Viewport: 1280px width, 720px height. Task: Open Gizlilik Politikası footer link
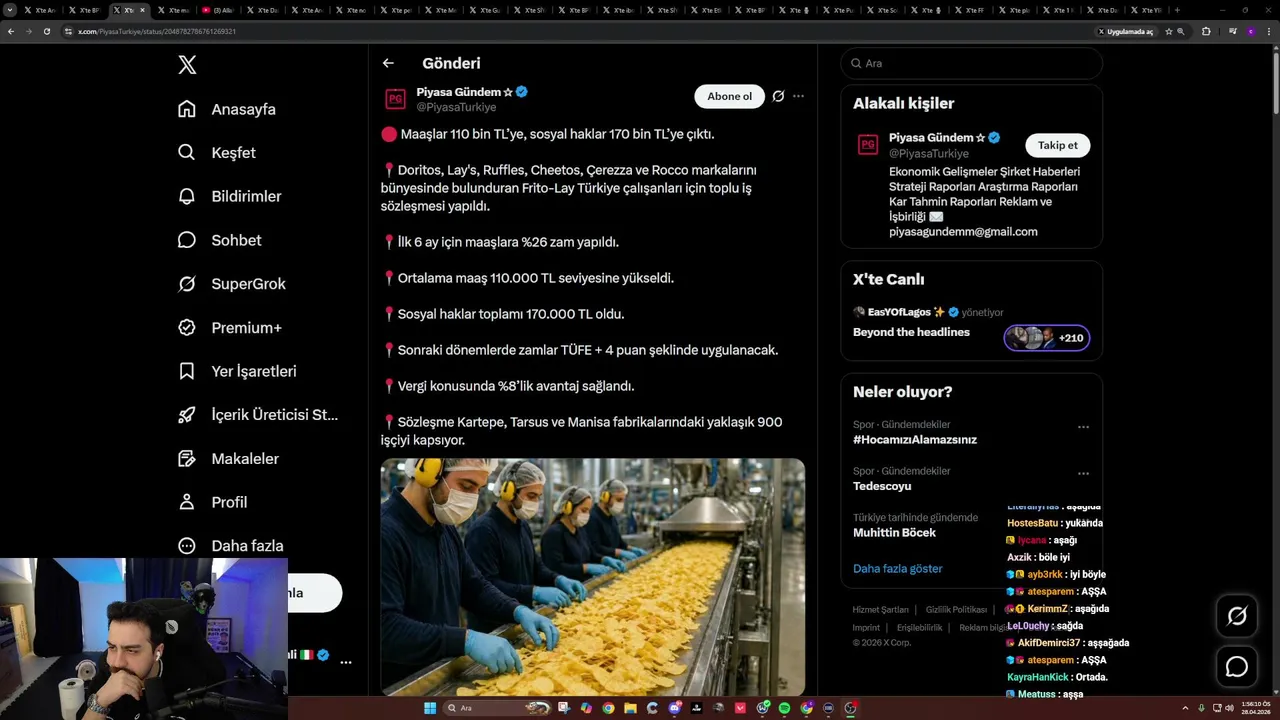956,609
